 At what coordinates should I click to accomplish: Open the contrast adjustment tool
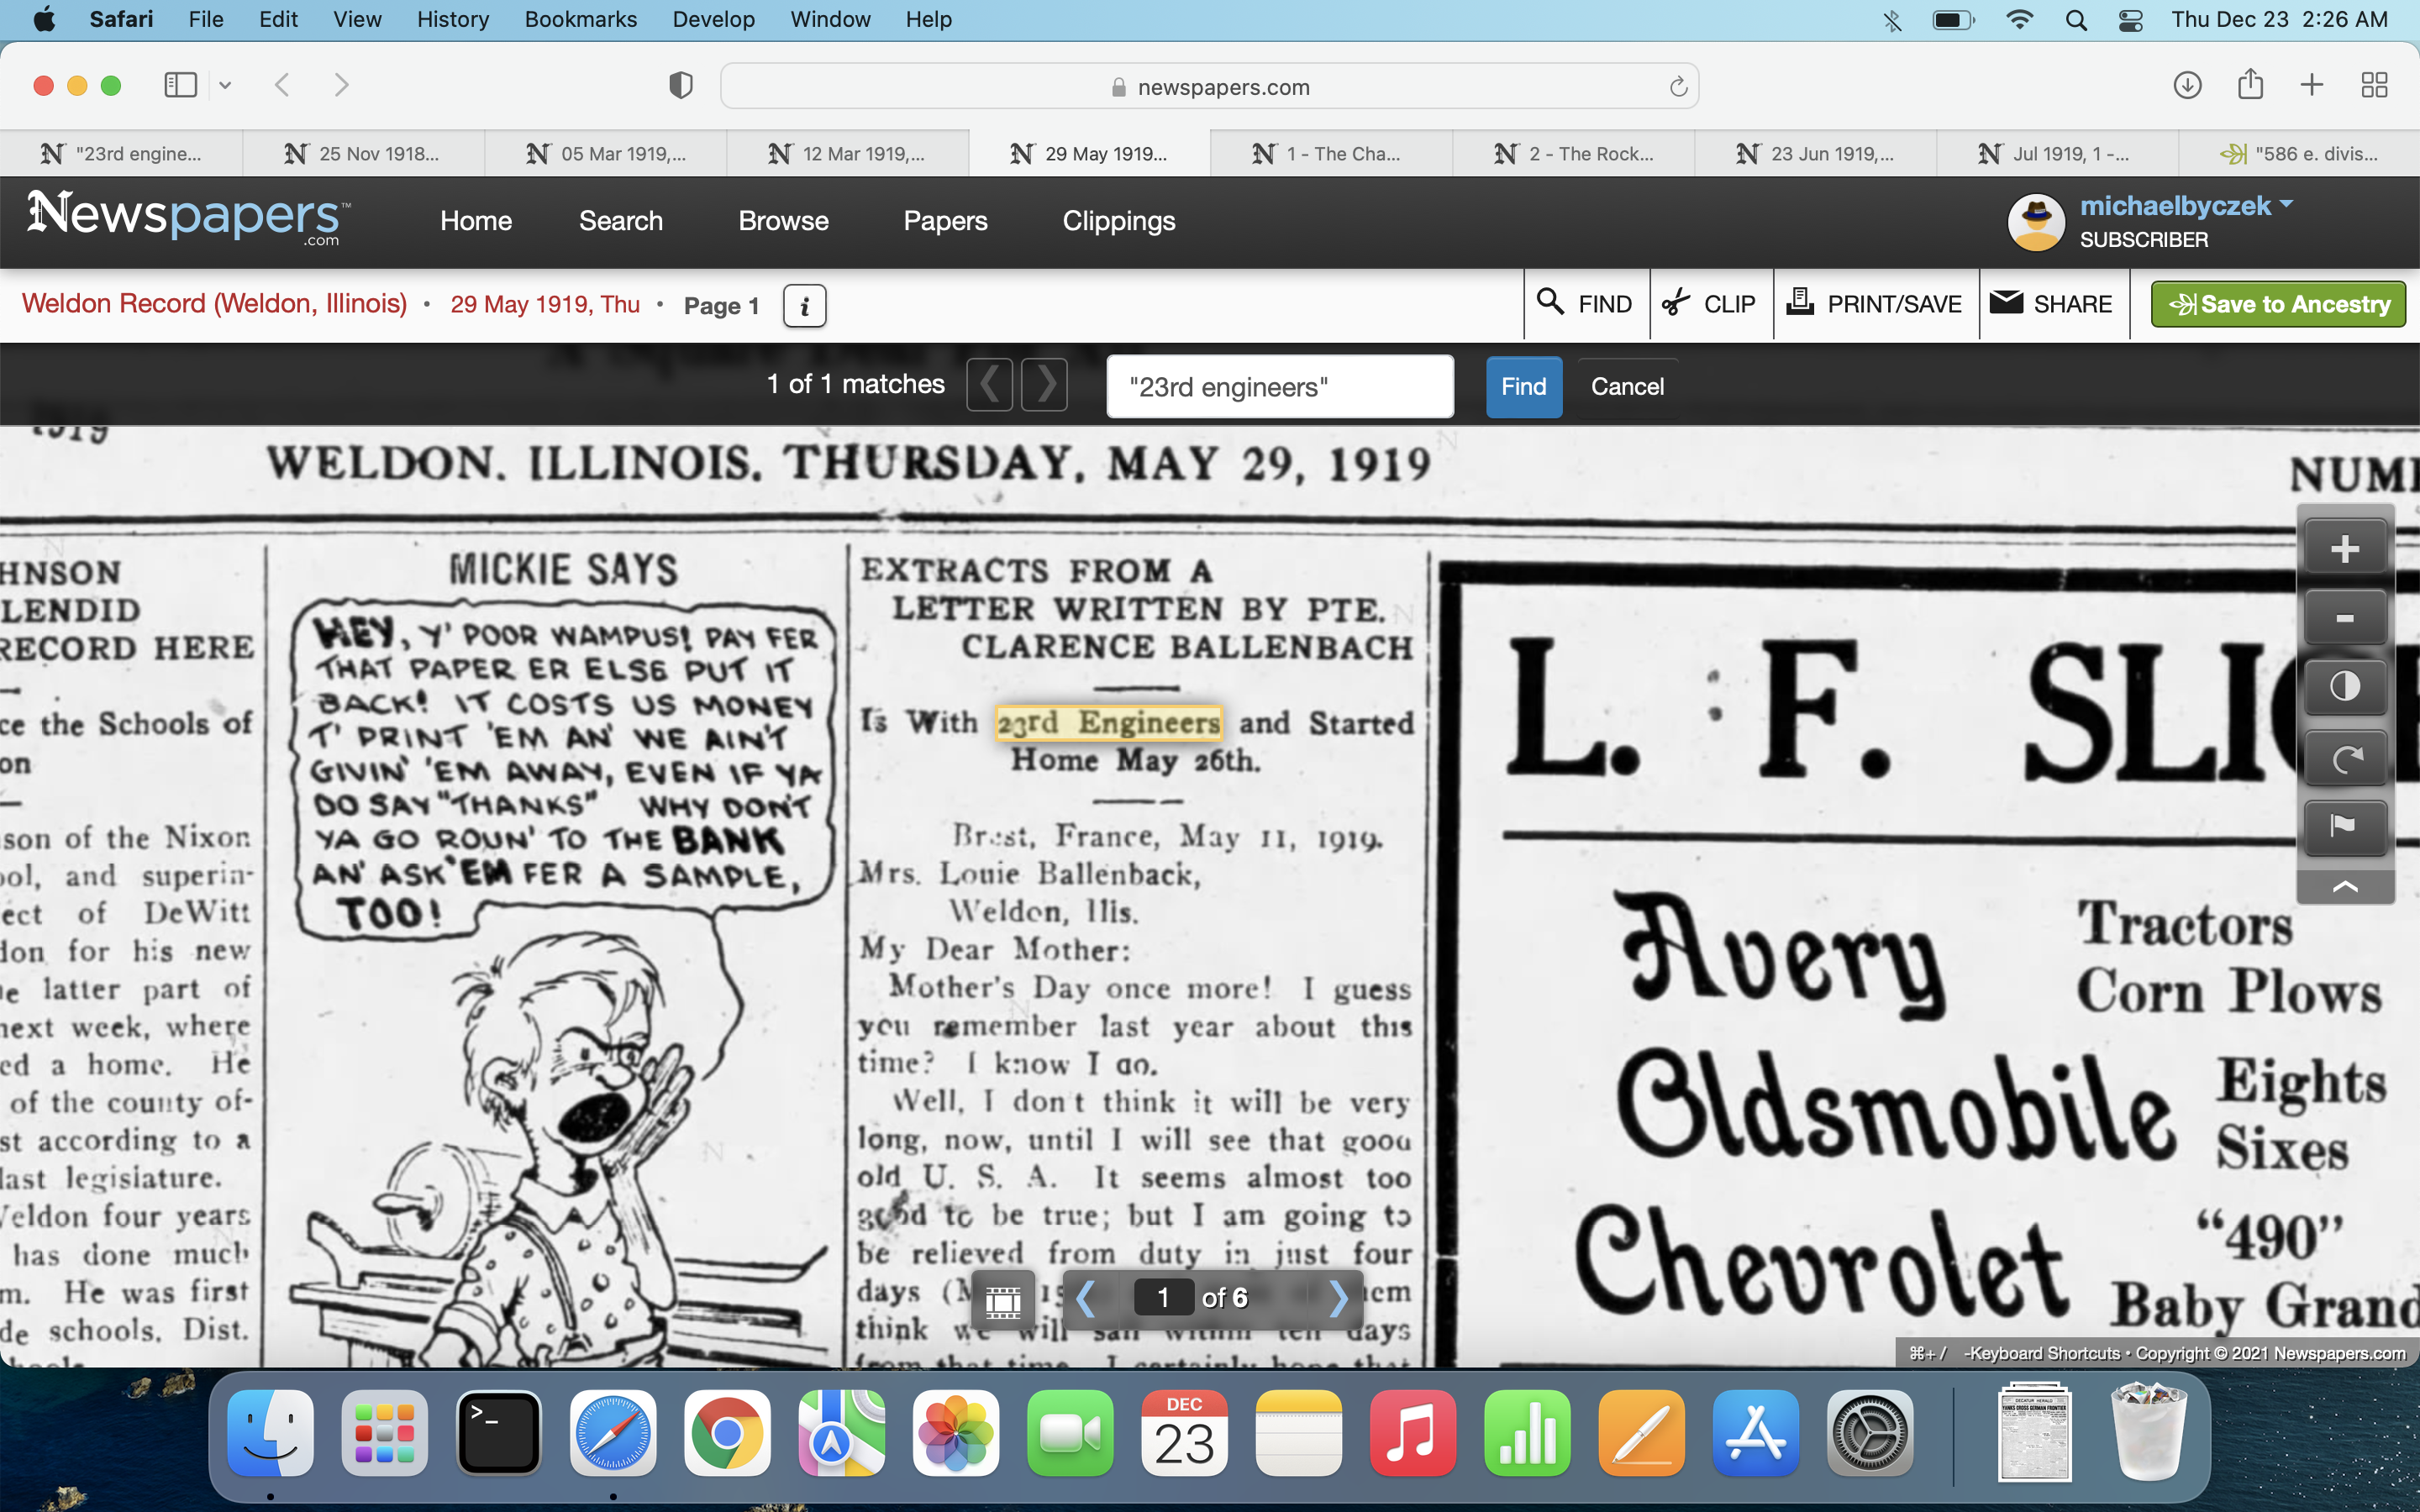pyautogui.click(x=2344, y=687)
